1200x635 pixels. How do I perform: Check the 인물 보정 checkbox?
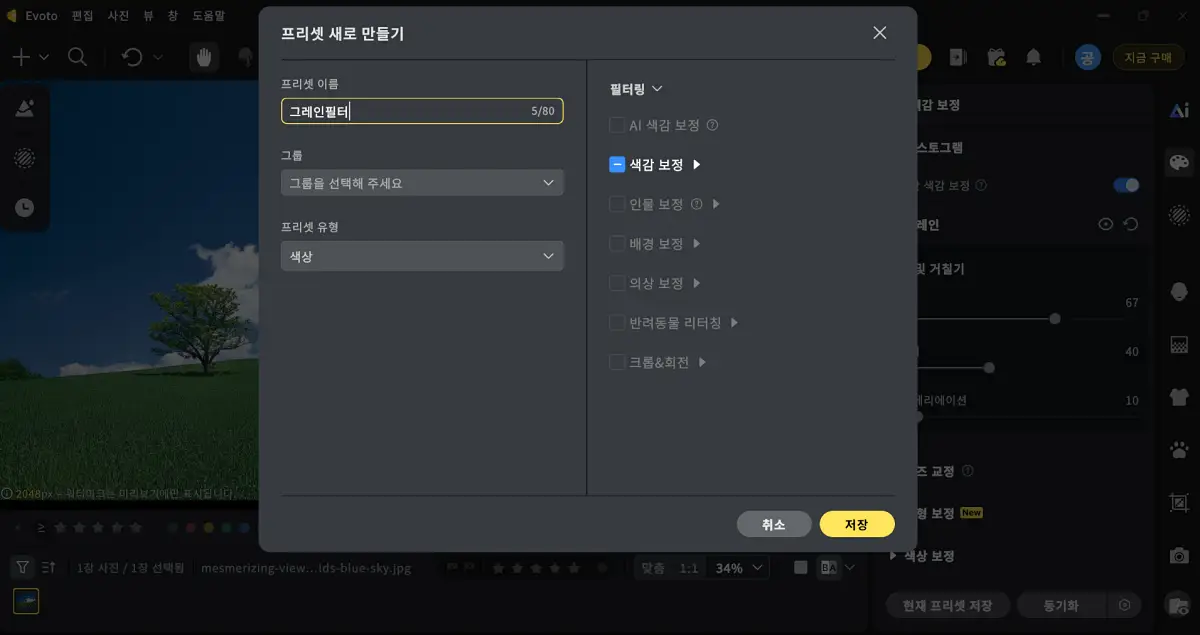[x=617, y=204]
